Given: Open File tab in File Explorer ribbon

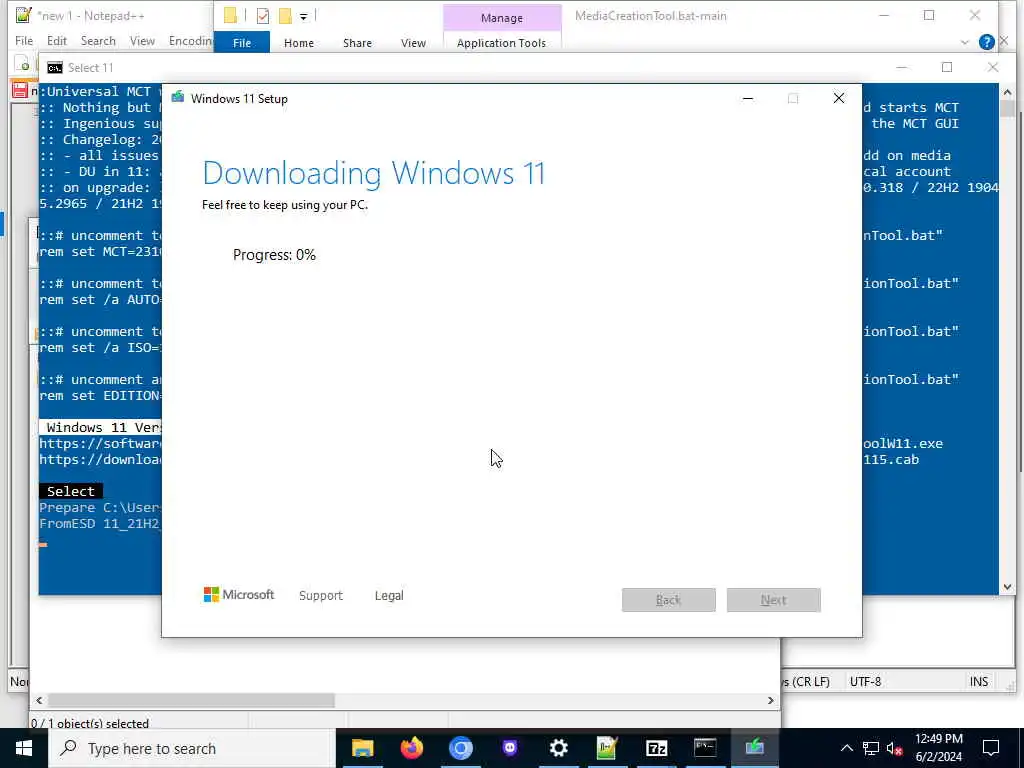Looking at the screenshot, I should tap(242, 42).
